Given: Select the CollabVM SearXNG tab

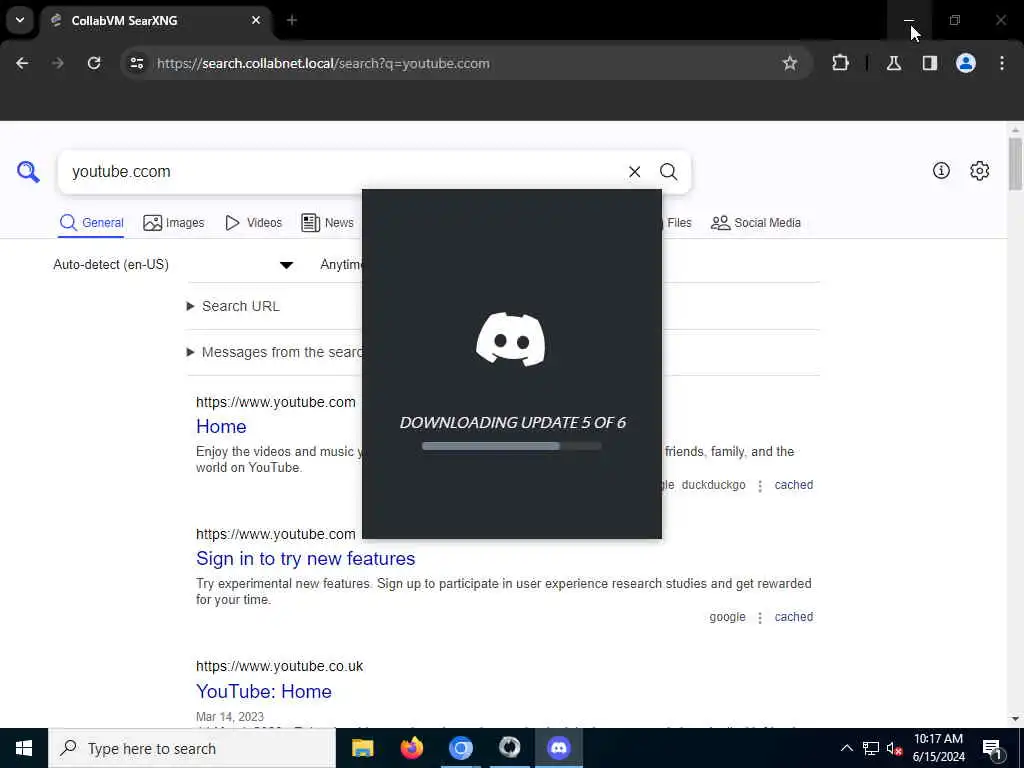Looking at the screenshot, I should (x=155, y=21).
